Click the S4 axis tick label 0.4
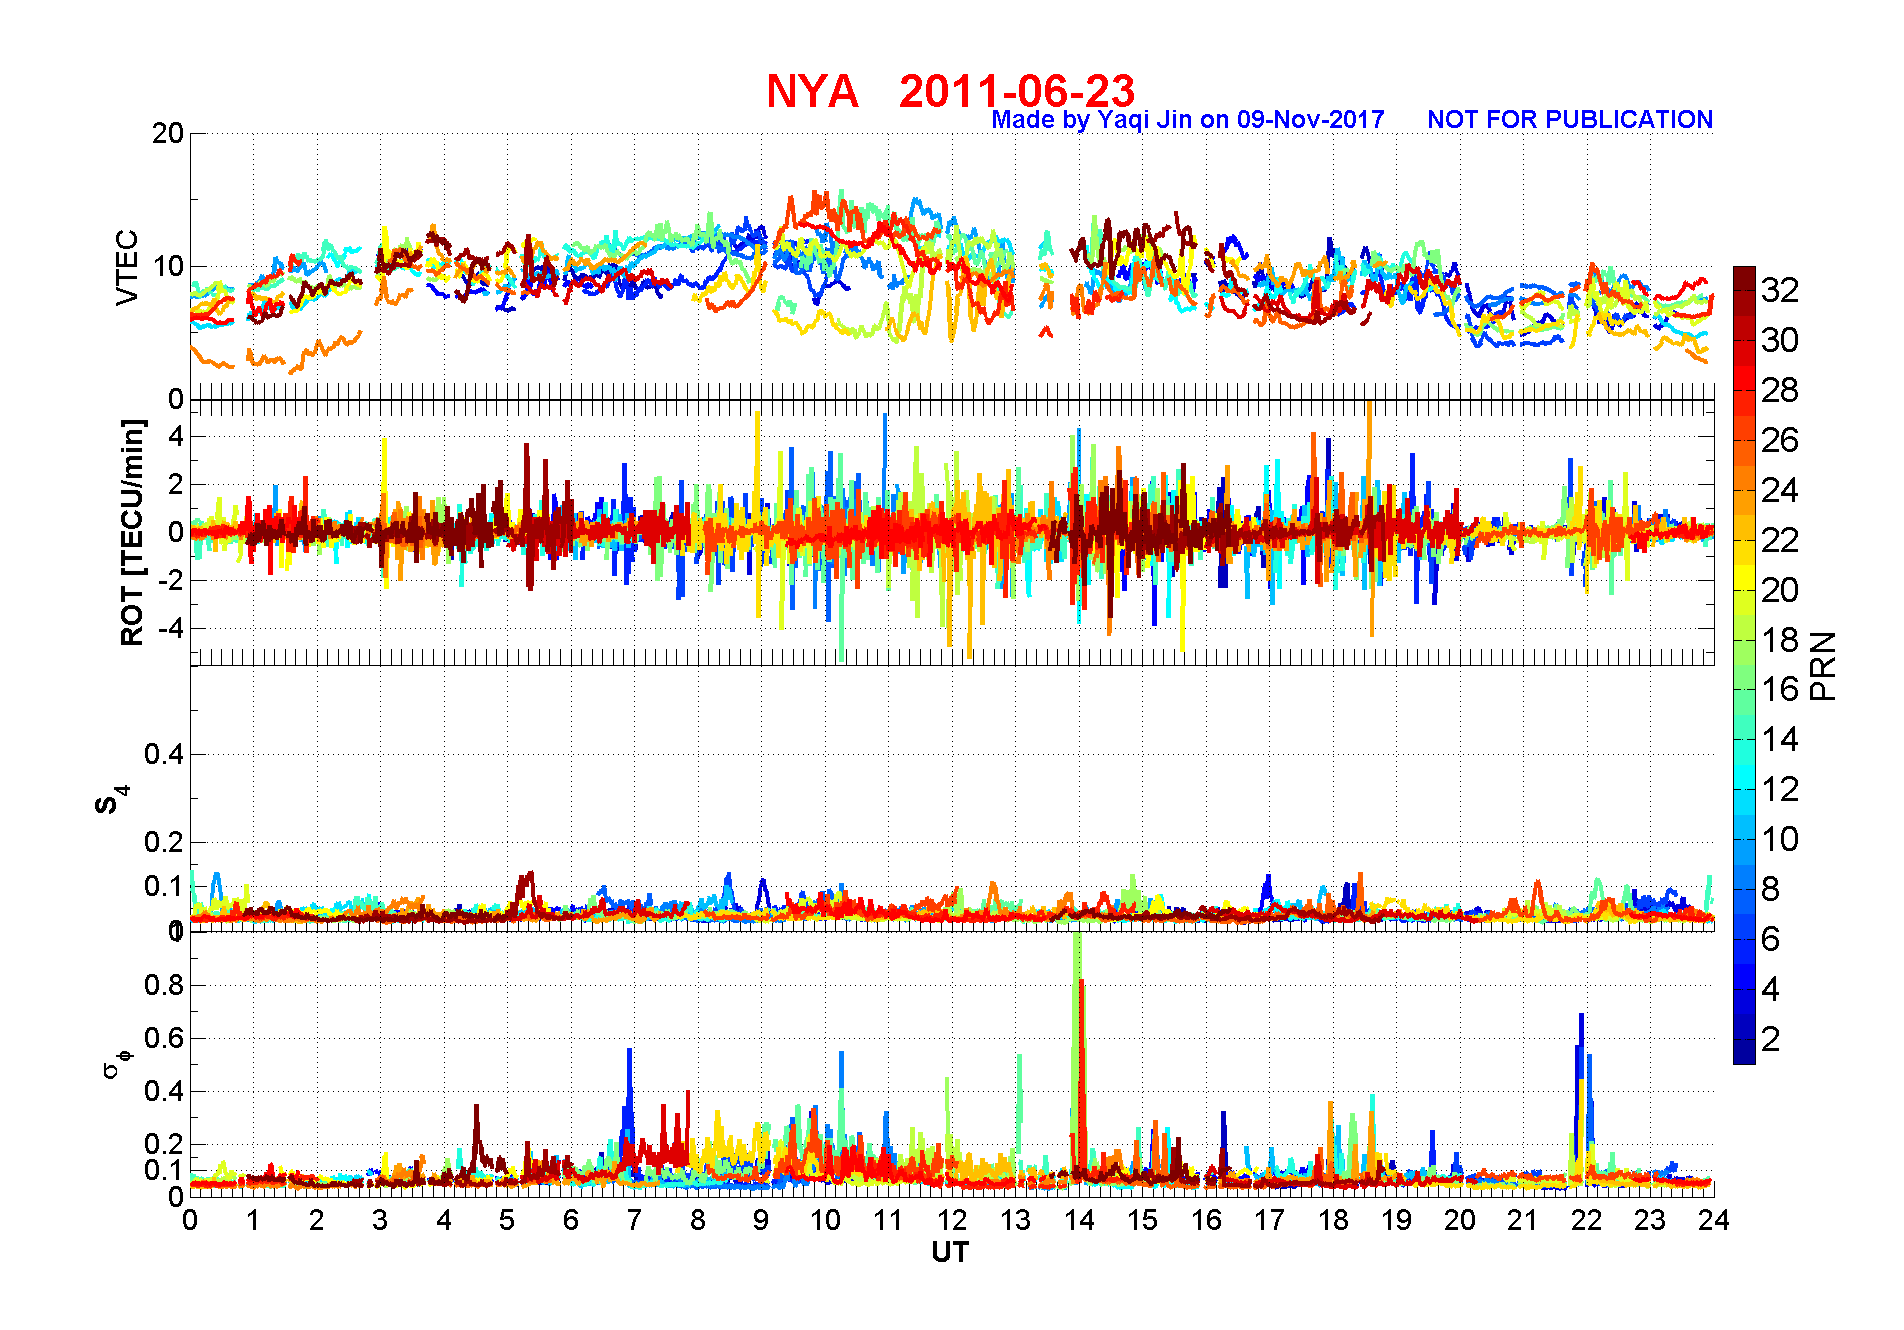This screenshot has width=1904, height=1330. (x=163, y=754)
